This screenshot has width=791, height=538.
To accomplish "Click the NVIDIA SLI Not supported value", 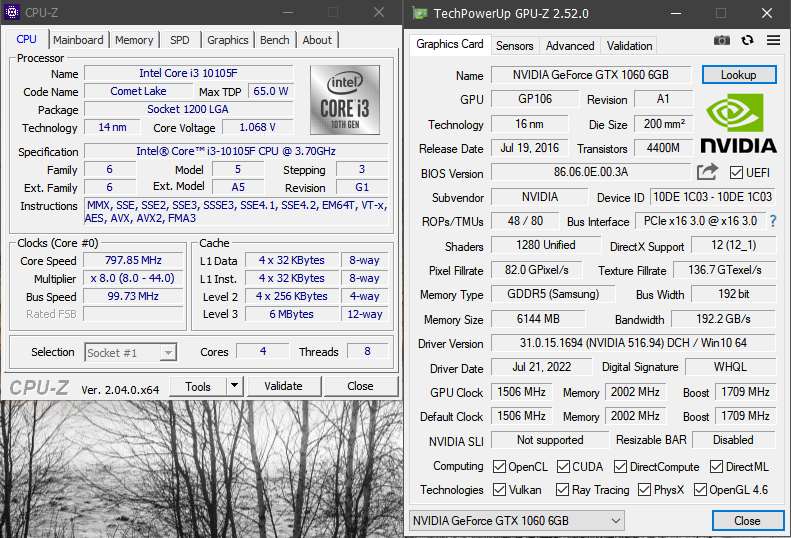I will [550, 440].
